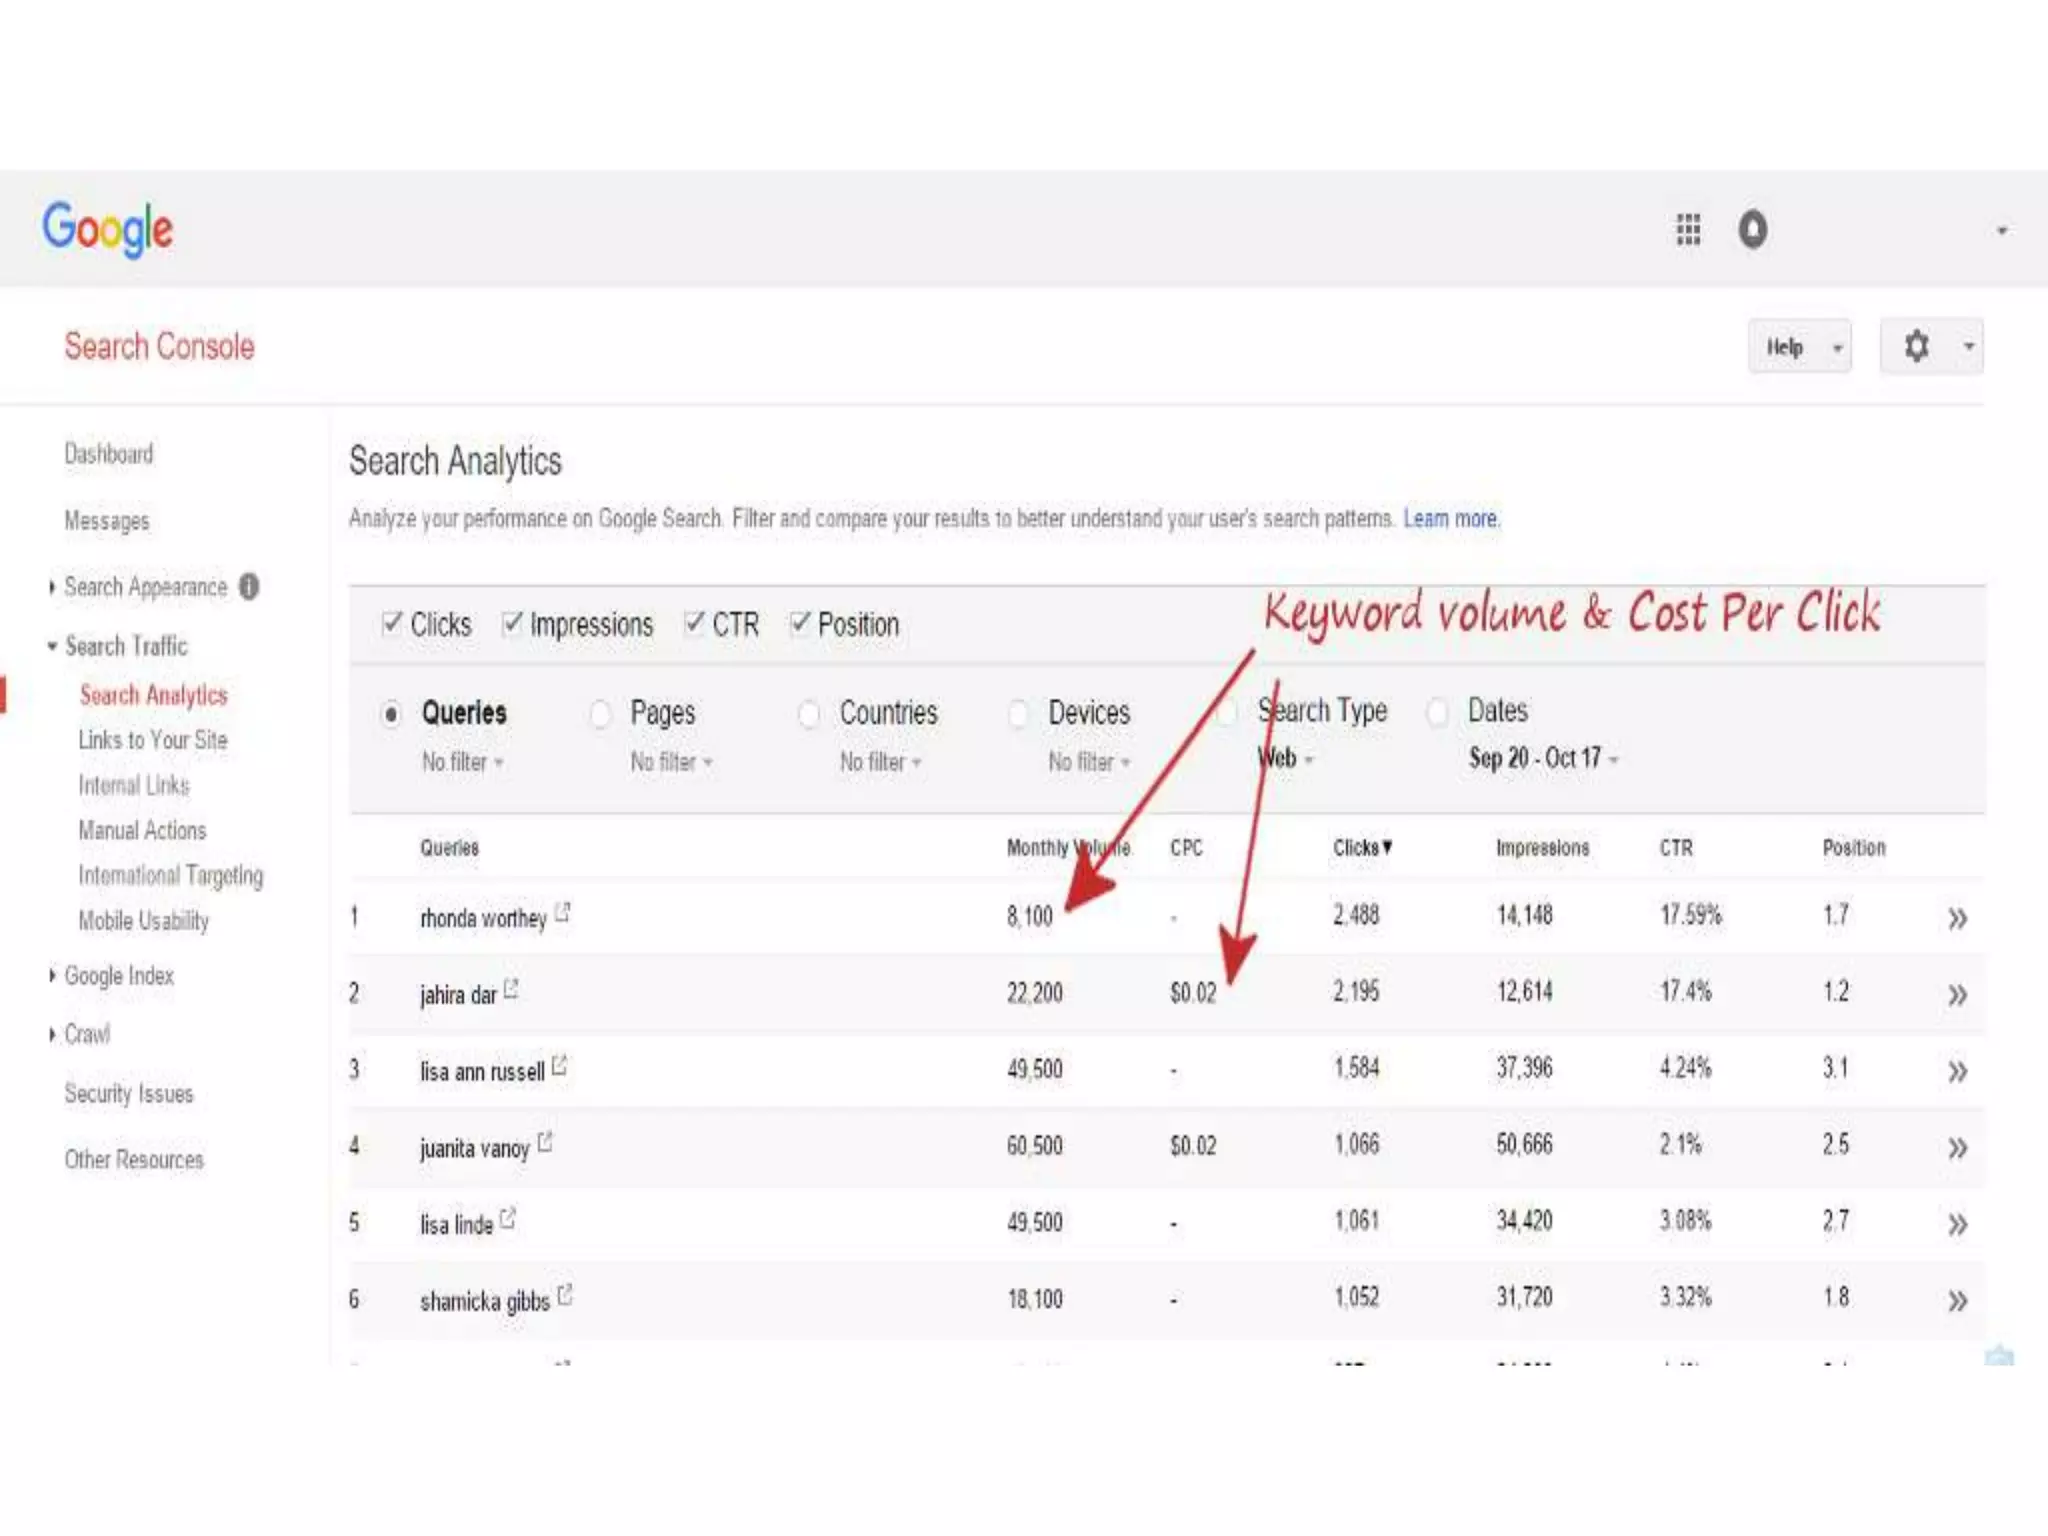Expand the Google Index sidebar section
The image size is (2048, 1536).
click(x=118, y=976)
